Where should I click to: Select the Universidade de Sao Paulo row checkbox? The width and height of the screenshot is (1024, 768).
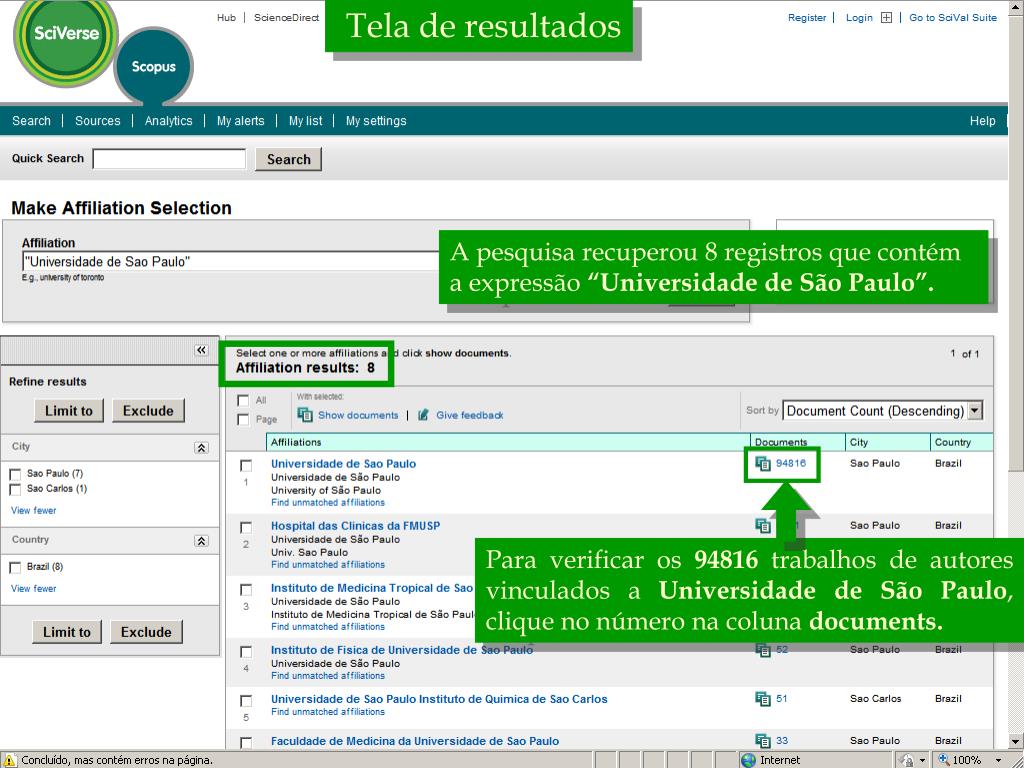pyautogui.click(x=246, y=466)
